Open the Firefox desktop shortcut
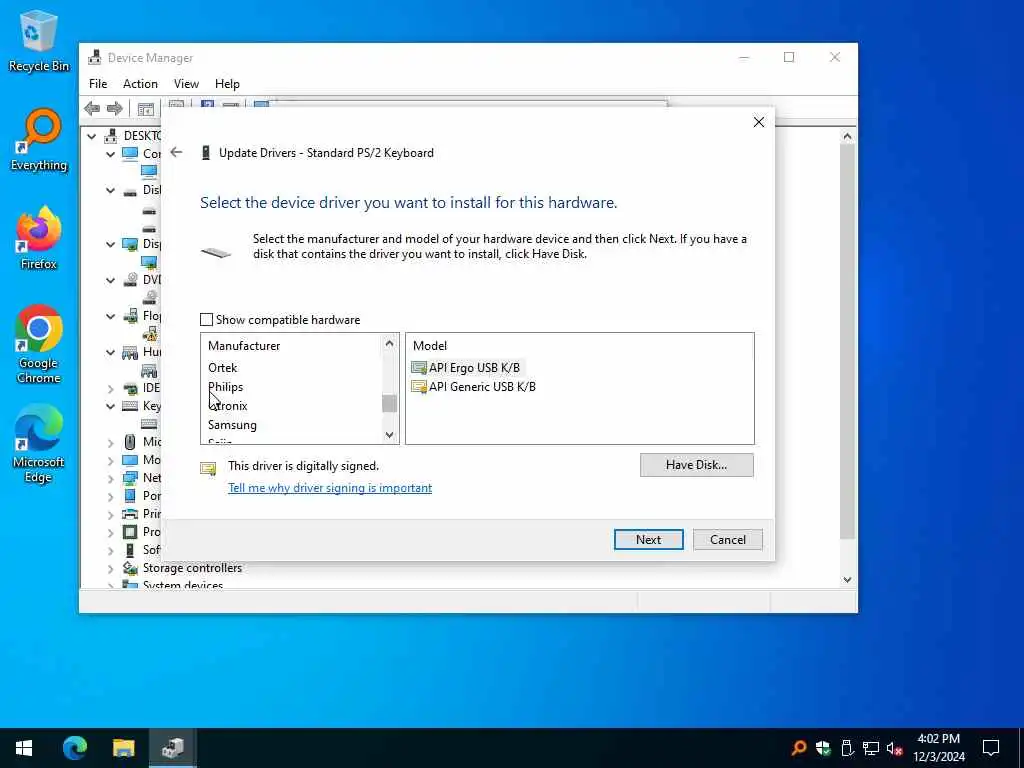The width and height of the screenshot is (1024, 768). click(39, 238)
